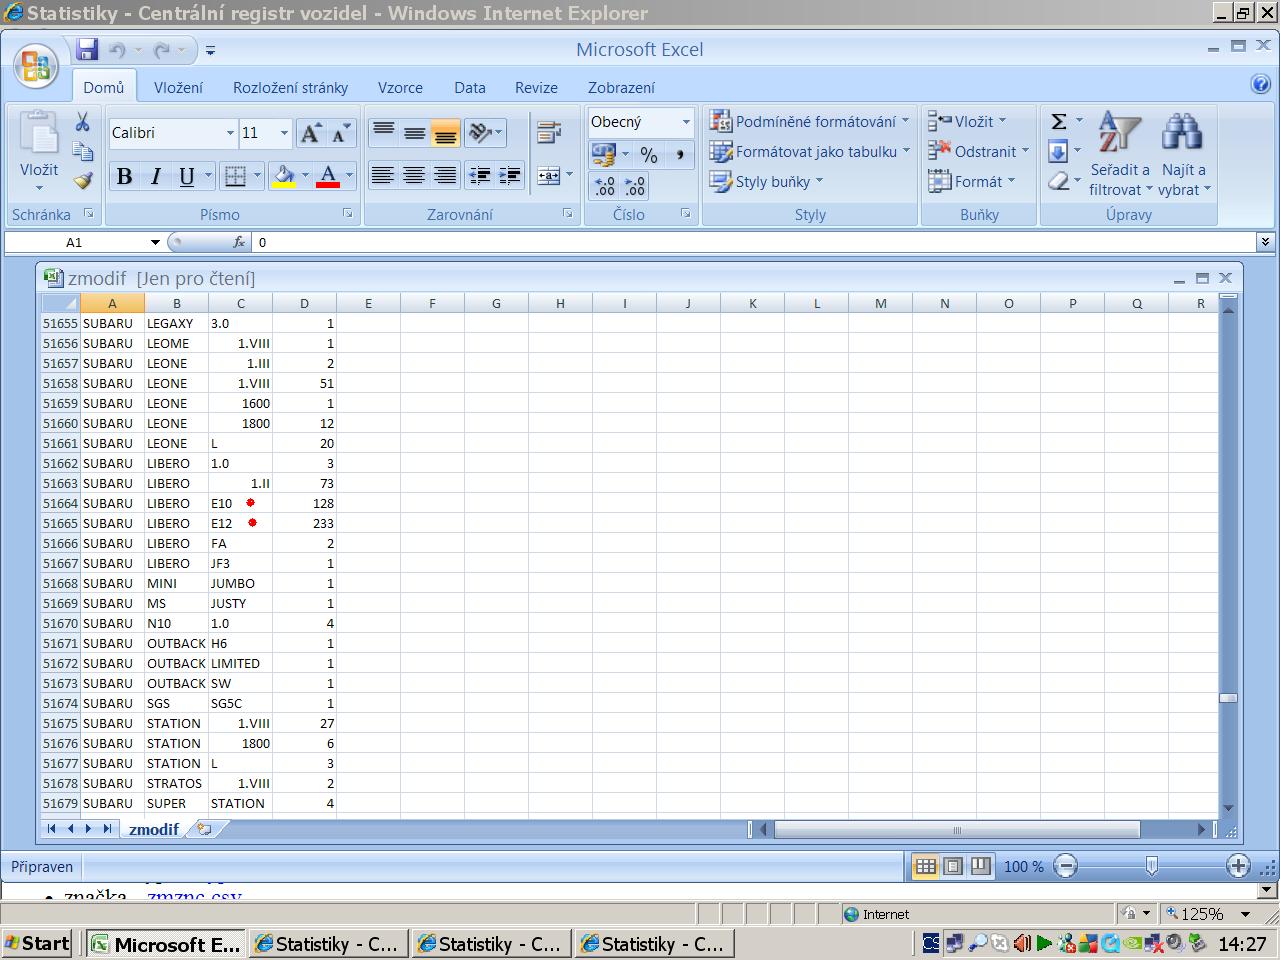1280x960 pixels.
Task: Open the Zobrazení ribbon tab
Action: [621, 88]
